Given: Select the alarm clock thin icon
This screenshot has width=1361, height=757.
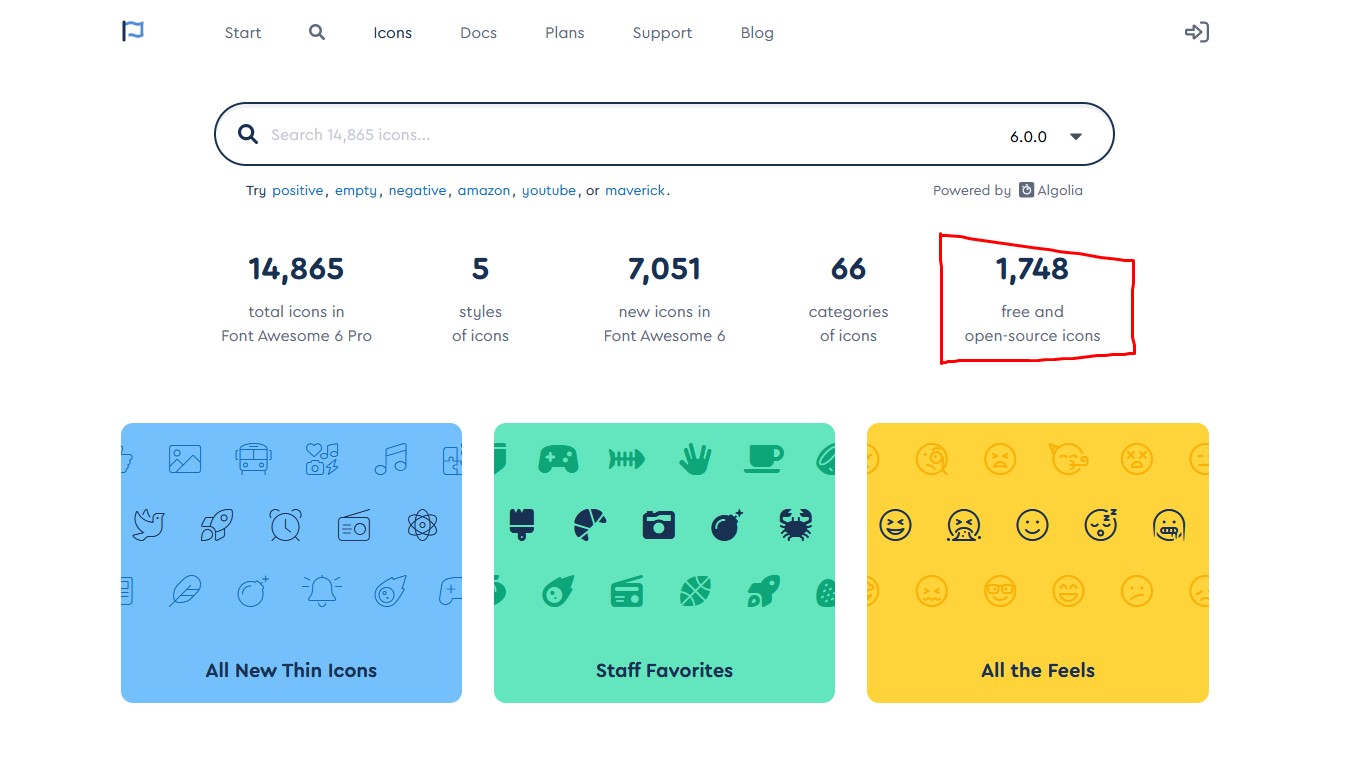Looking at the screenshot, I should coord(286,524).
